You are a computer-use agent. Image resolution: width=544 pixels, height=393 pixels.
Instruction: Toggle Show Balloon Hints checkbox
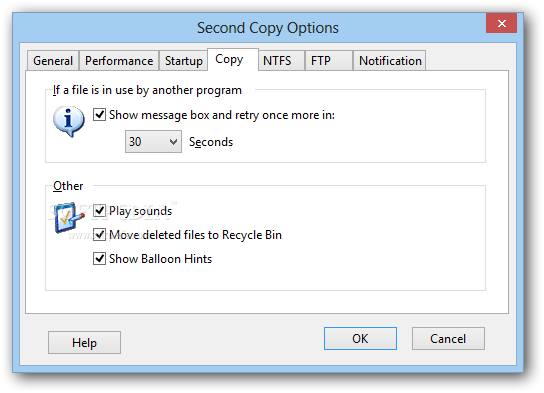100,258
